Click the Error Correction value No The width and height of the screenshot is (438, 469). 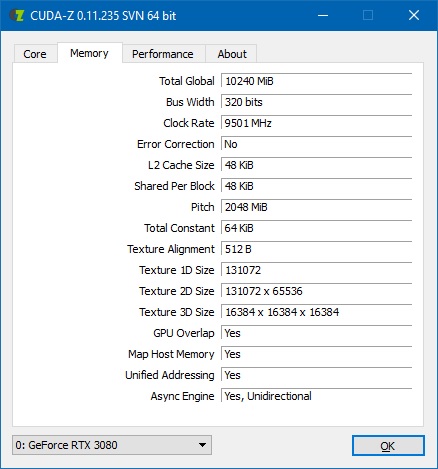pyautogui.click(x=317, y=144)
